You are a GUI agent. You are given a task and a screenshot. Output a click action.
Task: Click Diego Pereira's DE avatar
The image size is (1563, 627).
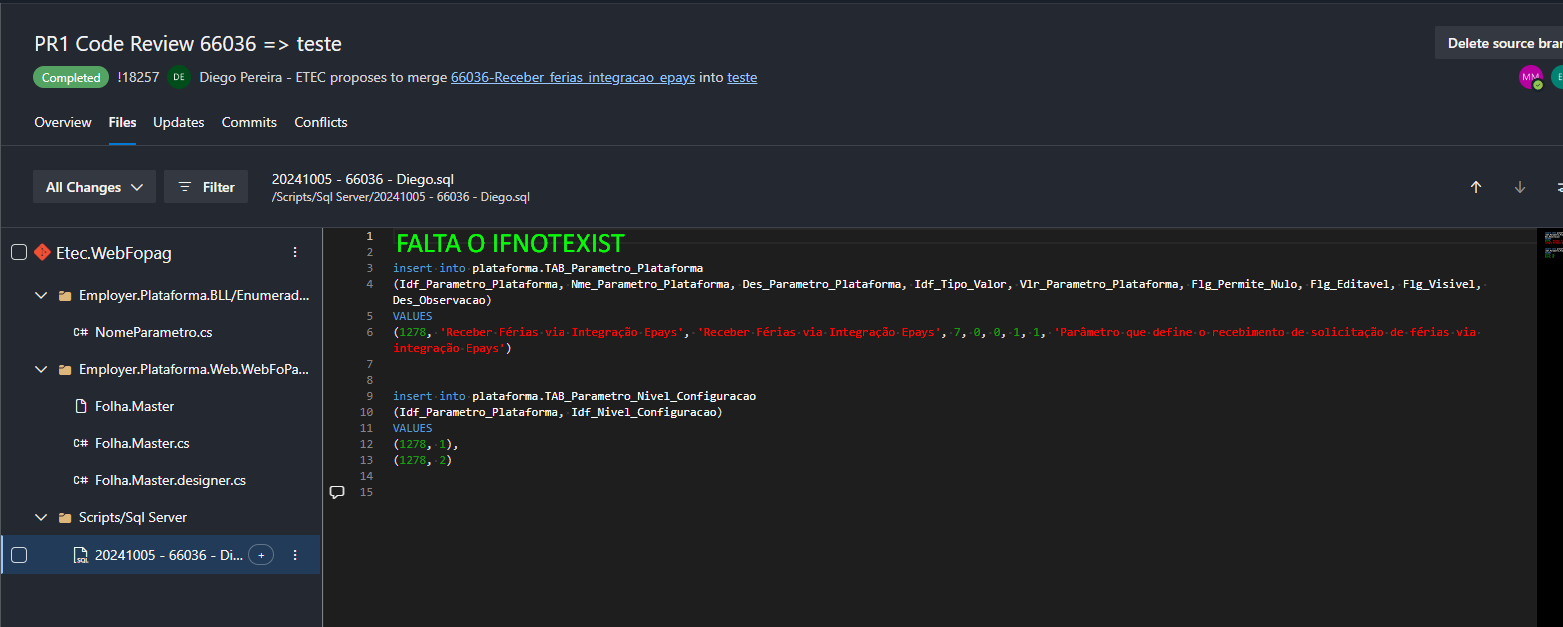tap(179, 77)
